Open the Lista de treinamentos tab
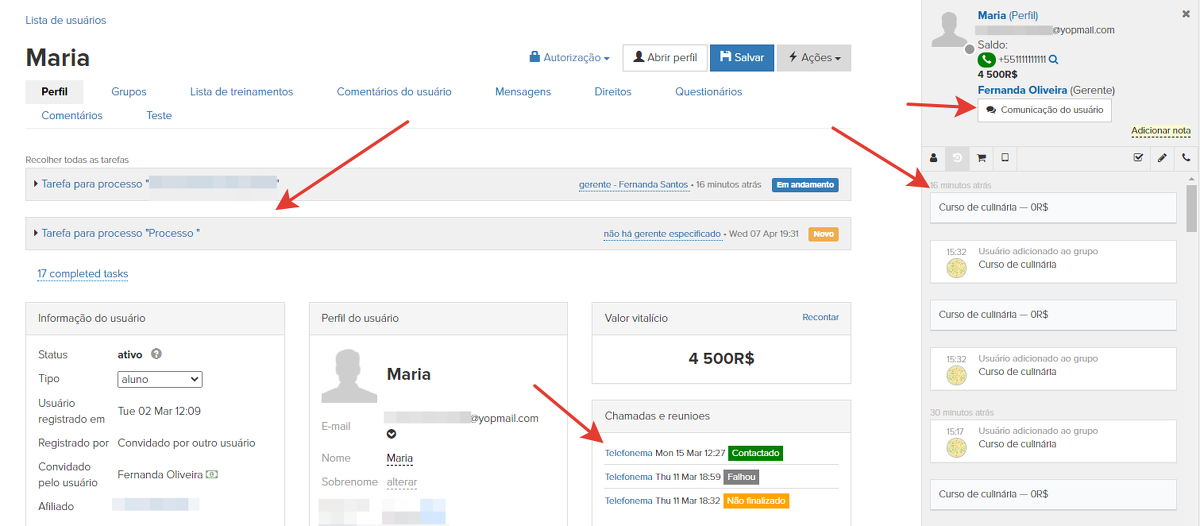The image size is (1200, 526). (x=241, y=91)
